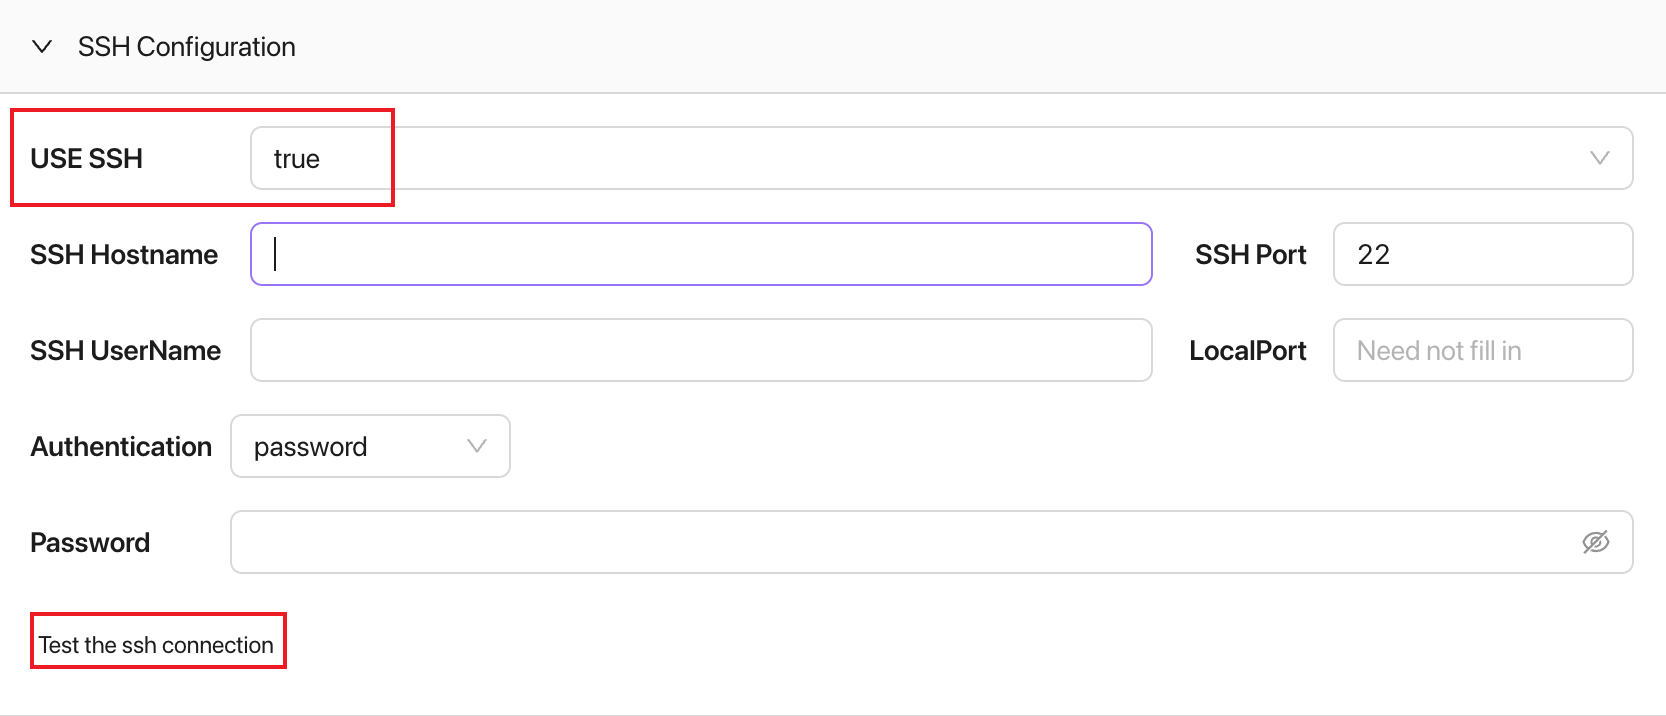Click the Authentication label text
This screenshot has height=716, width=1666.
click(120, 446)
